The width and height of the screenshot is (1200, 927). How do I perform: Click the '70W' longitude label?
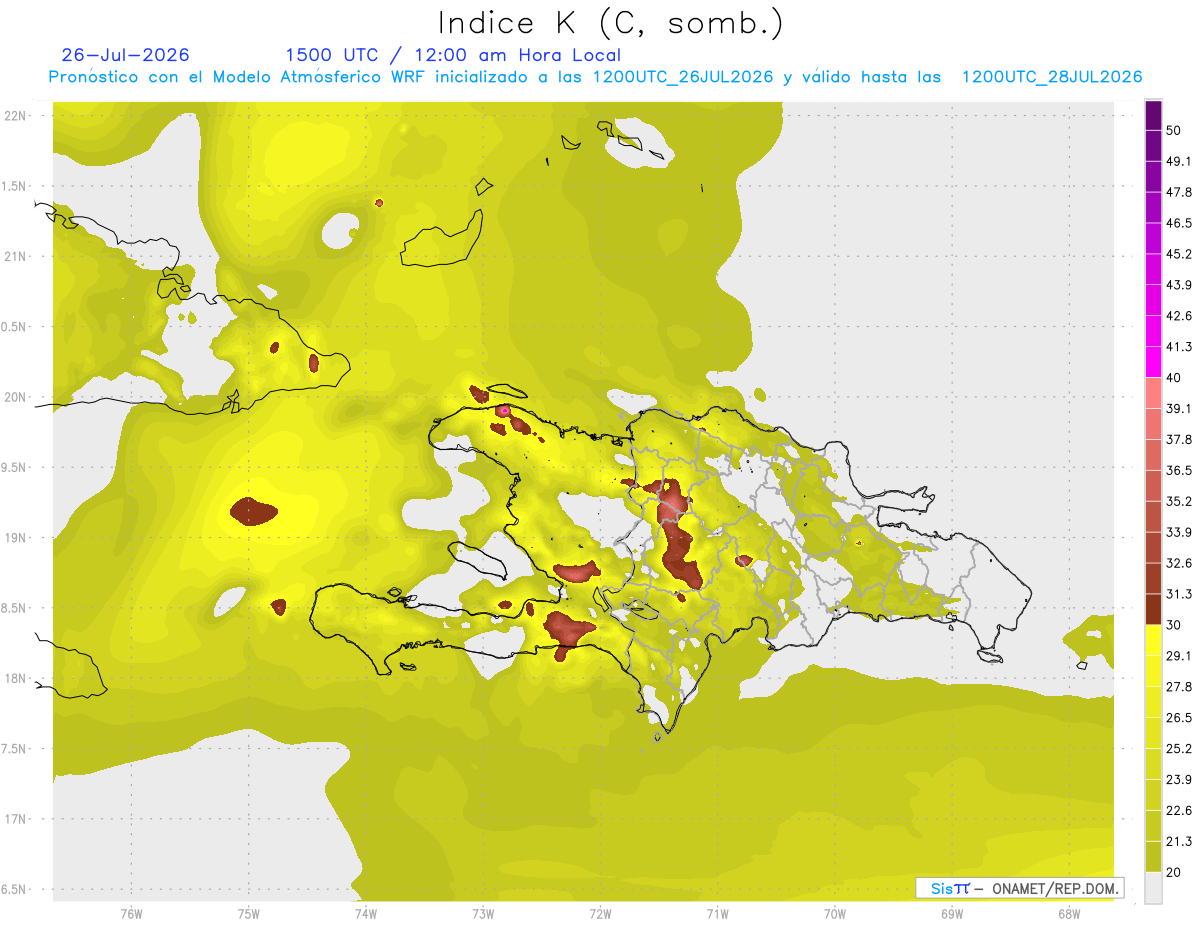[834, 914]
